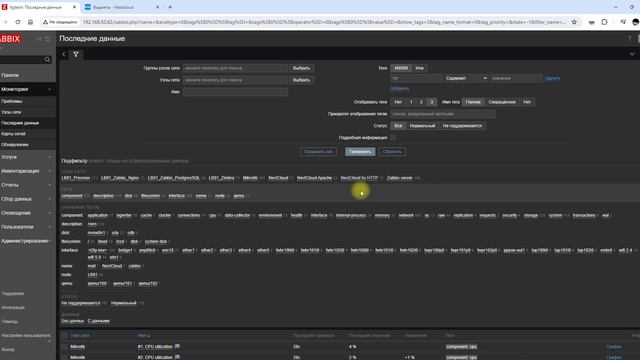Screen dimensions: 640x360
Task: Click the previous filter tab arrow
Action: pyautogui.click(x=64, y=54)
